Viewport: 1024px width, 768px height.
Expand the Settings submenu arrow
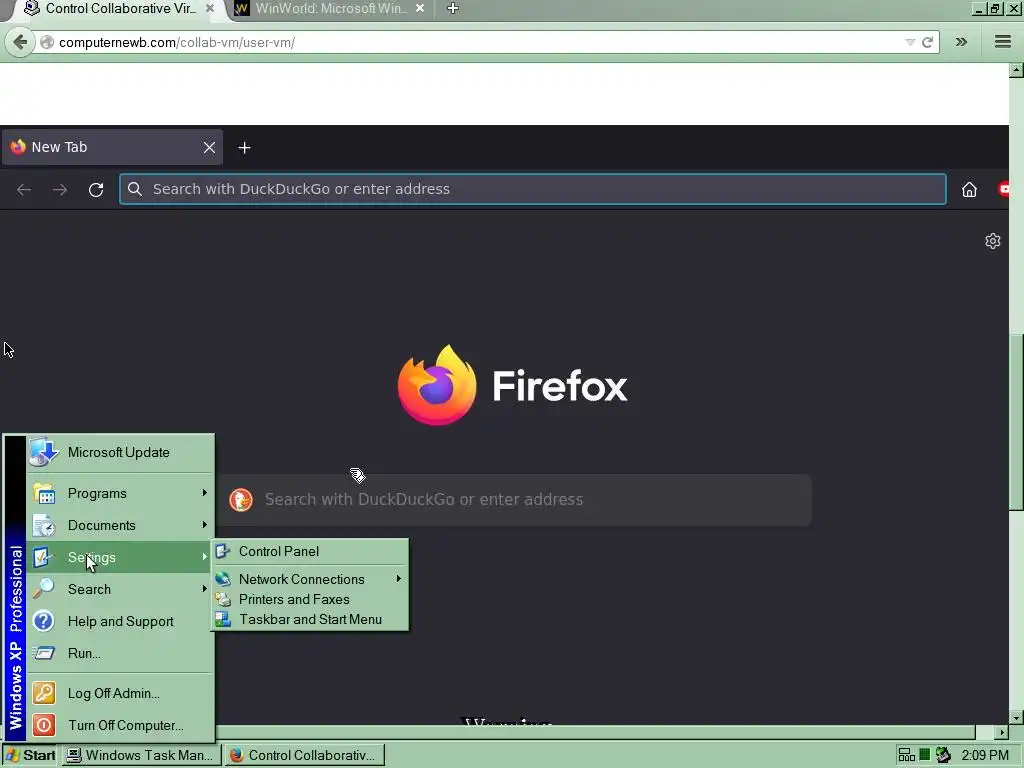click(204, 557)
